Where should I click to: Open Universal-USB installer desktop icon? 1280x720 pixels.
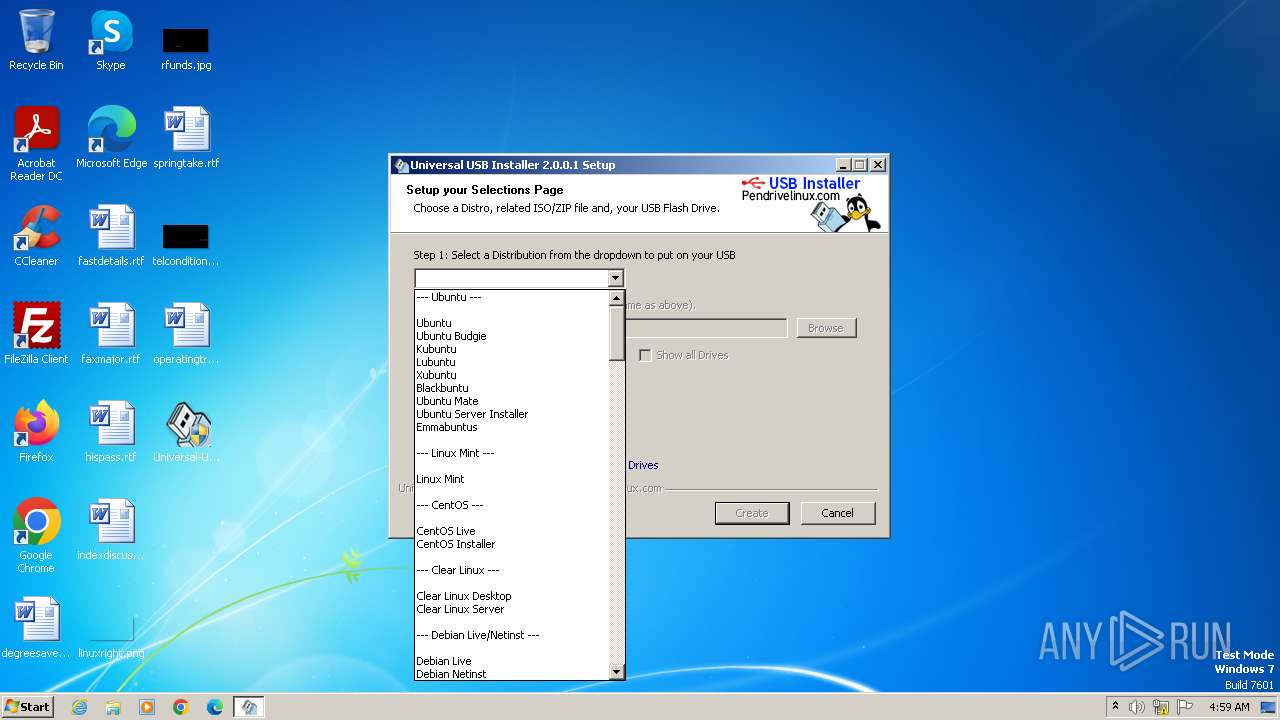[186, 432]
